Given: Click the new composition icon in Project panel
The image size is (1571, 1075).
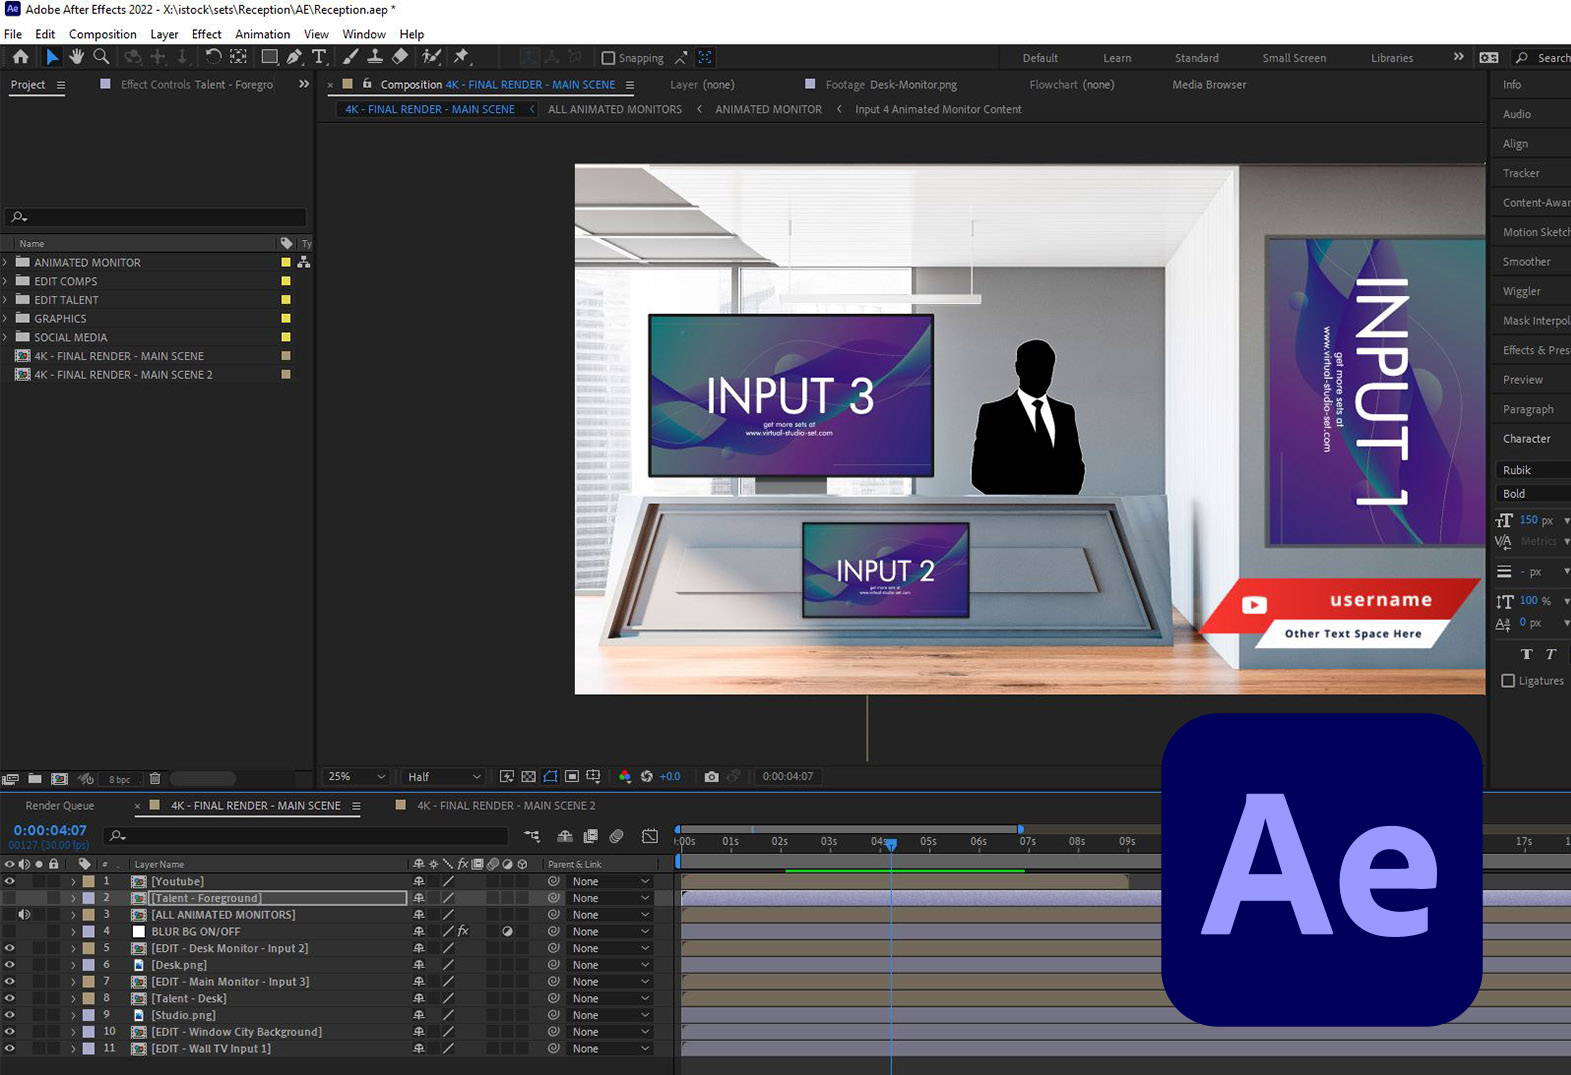Looking at the screenshot, I should 59,778.
